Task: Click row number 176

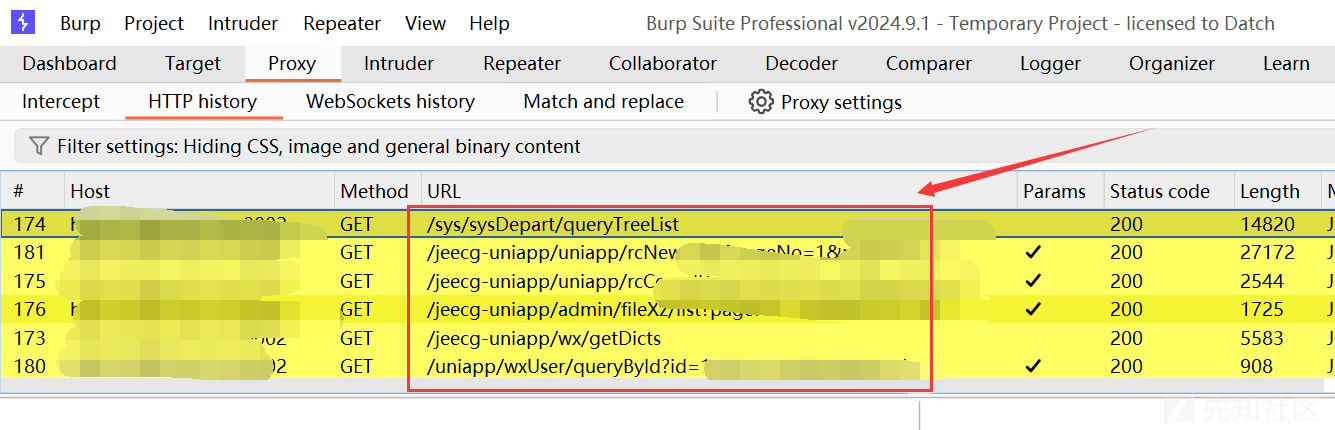Action: click(x=29, y=309)
